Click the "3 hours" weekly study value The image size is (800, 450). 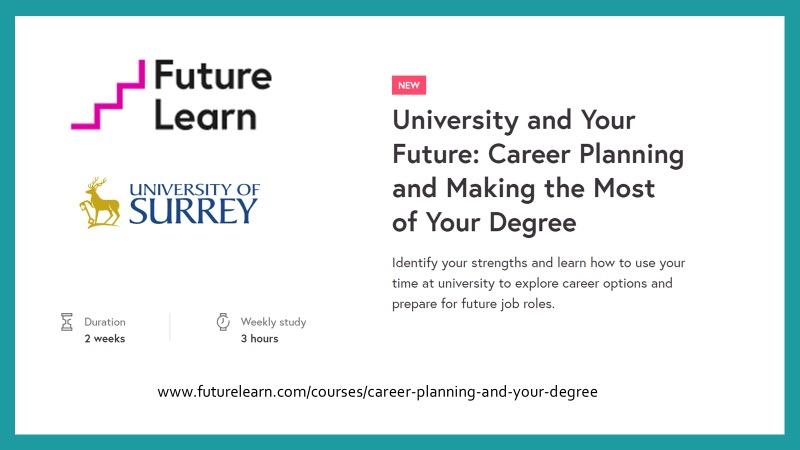(260, 338)
